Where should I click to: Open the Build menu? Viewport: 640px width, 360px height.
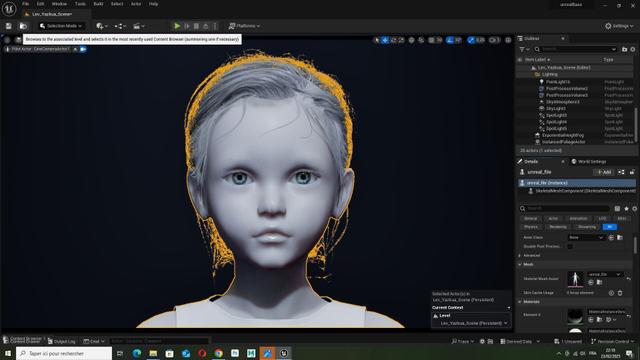pos(98,4)
